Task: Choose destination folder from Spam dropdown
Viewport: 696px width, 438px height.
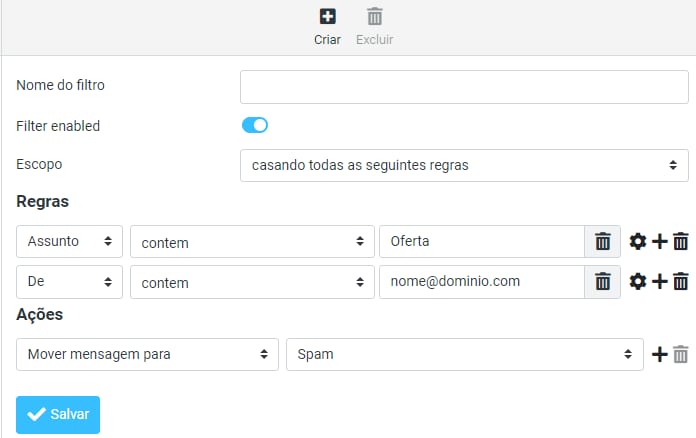Action: (464, 354)
